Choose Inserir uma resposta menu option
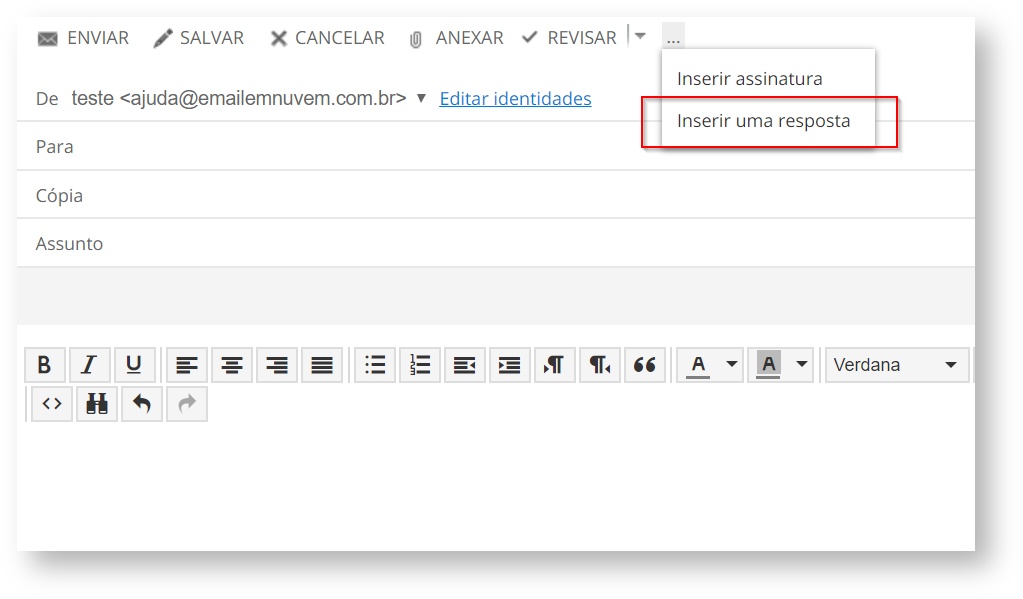Viewport: 1023px width, 599px height. pos(763,121)
